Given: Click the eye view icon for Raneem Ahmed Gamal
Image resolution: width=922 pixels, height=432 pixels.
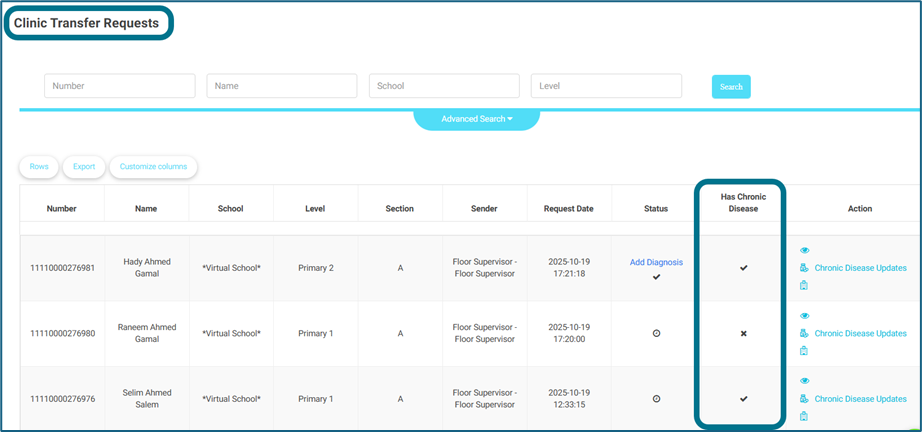Looking at the screenshot, I should (x=805, y=316).
